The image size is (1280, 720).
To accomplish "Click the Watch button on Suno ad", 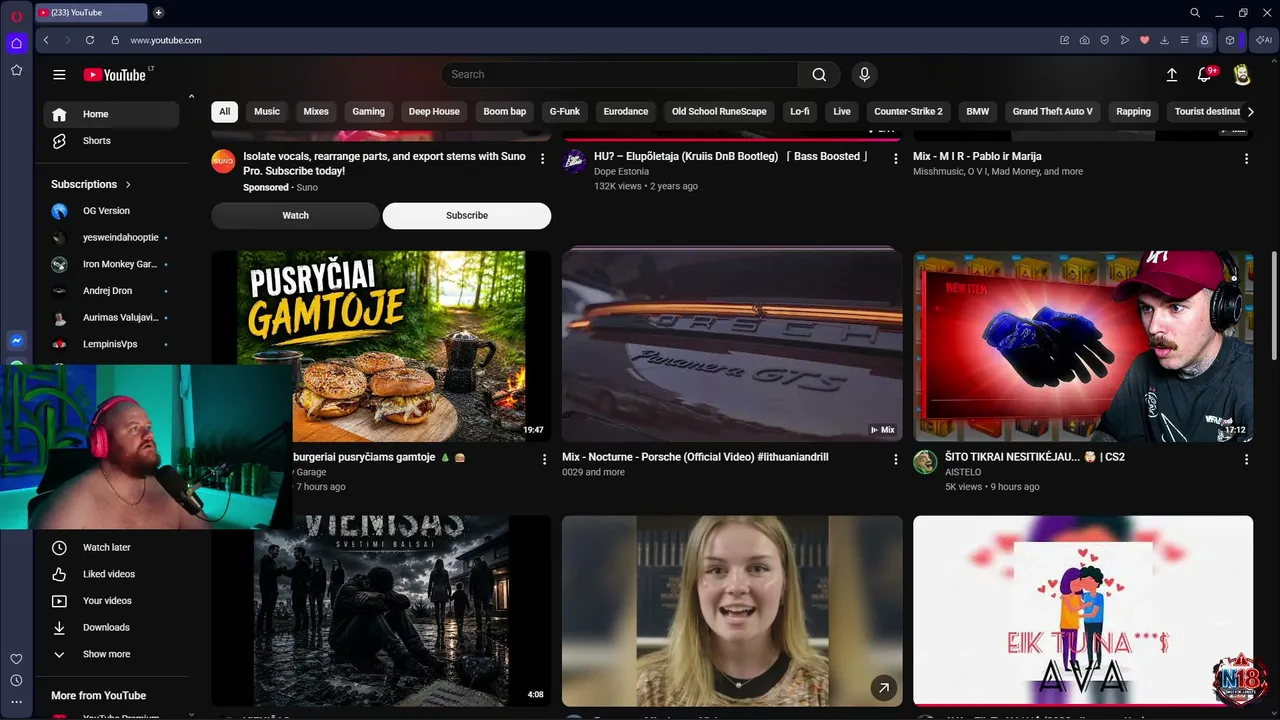I will click(x=295, y=215).
